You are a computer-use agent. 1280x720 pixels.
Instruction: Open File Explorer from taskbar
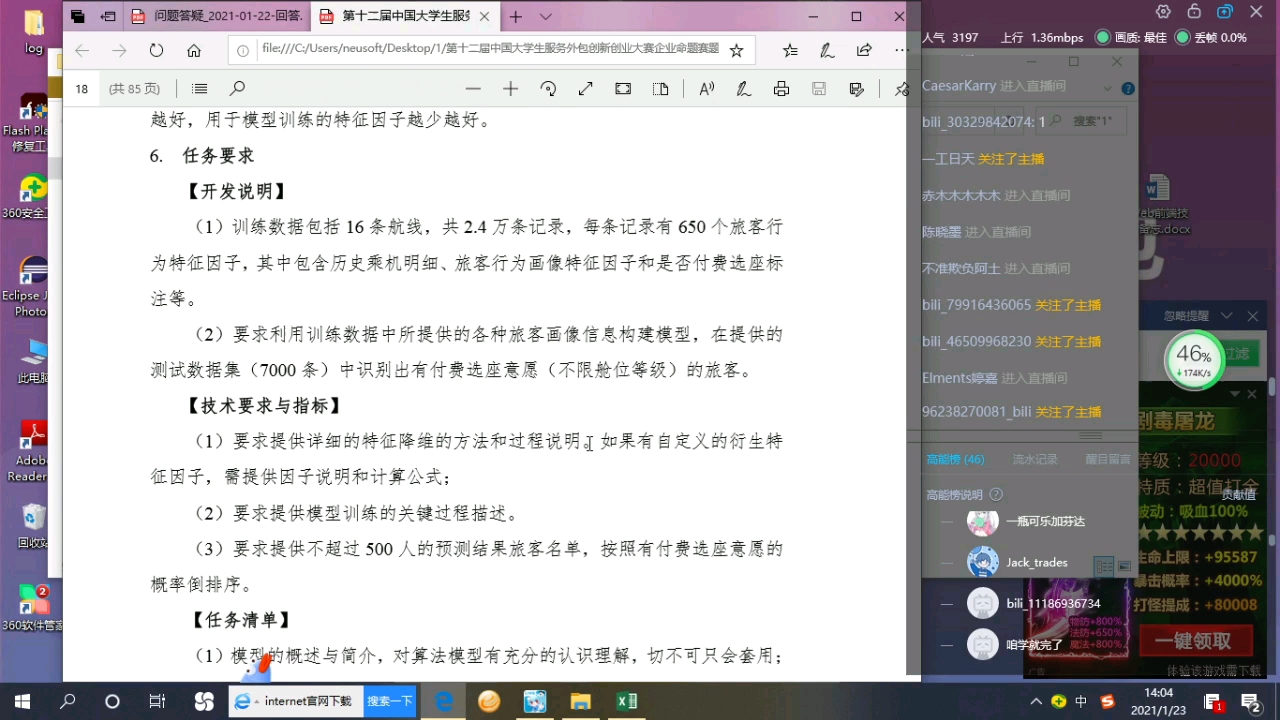(x=581, y=702)
